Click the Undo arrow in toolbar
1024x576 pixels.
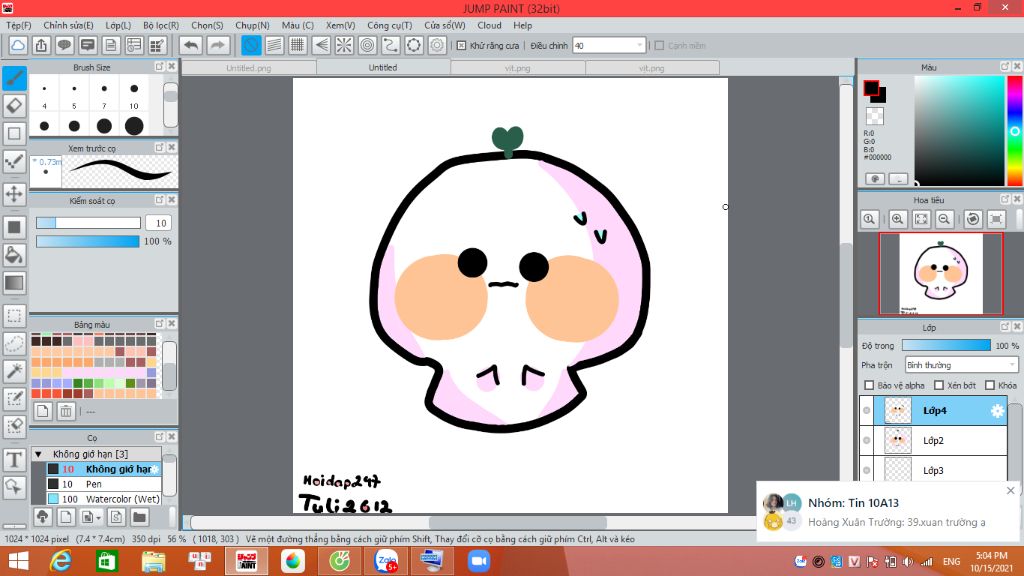pos(190,45)
